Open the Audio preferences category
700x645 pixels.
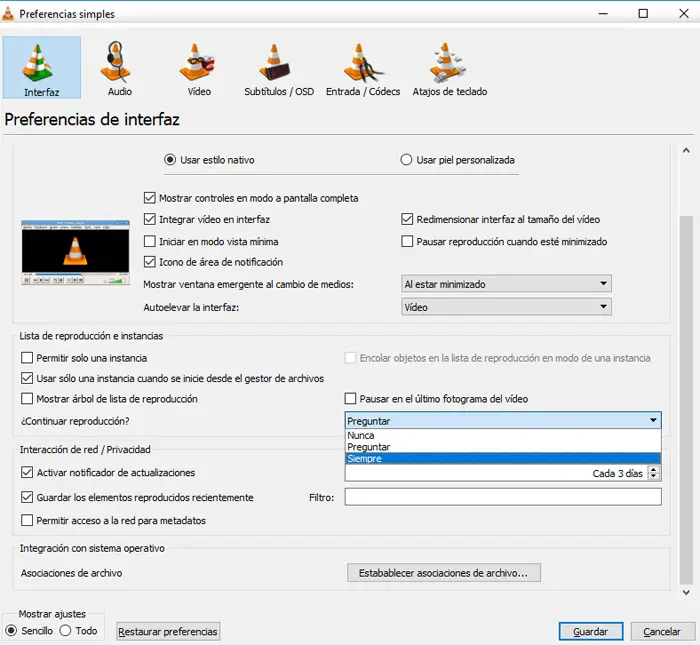click(x=120, y=67)
